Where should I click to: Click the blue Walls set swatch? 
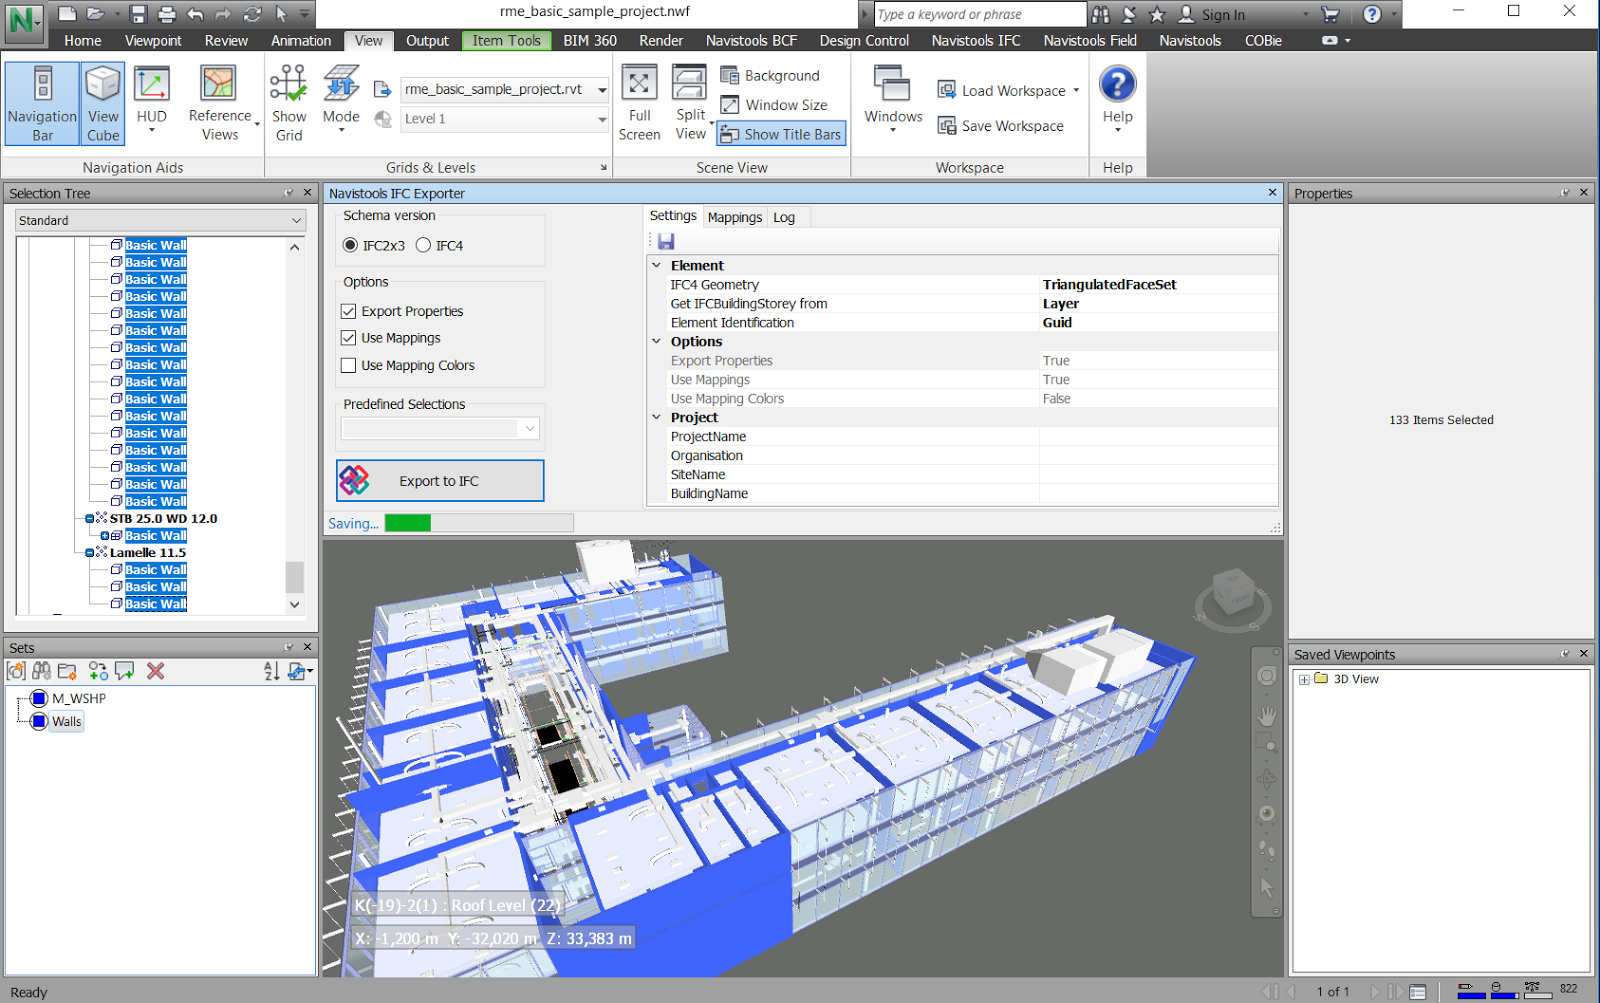(39, 721)
